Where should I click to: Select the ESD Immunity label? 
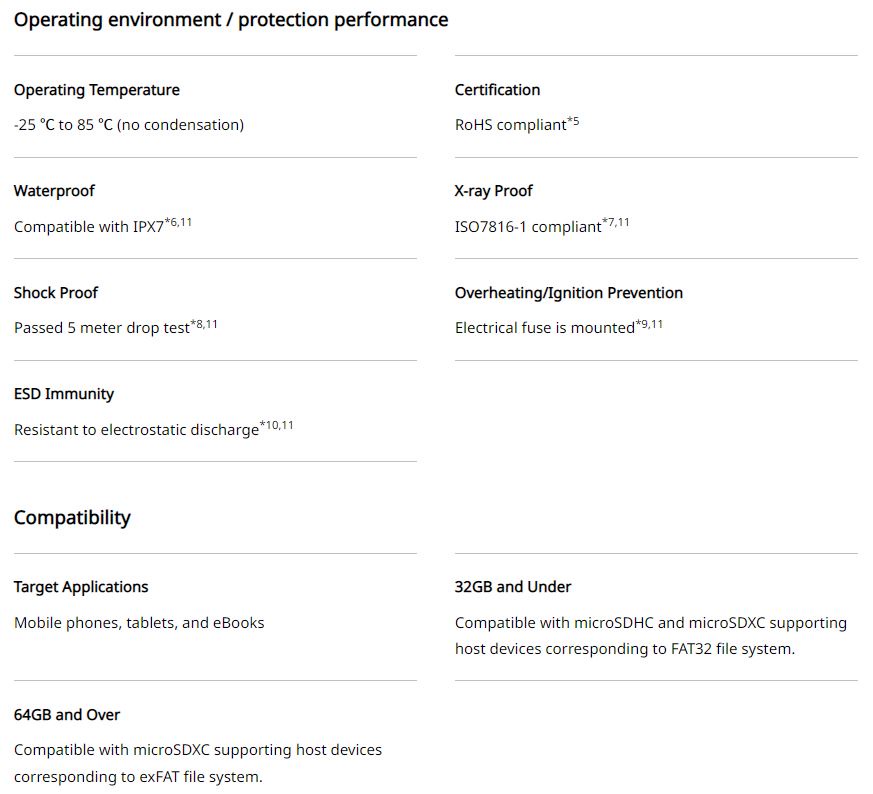tap(64, 394)
